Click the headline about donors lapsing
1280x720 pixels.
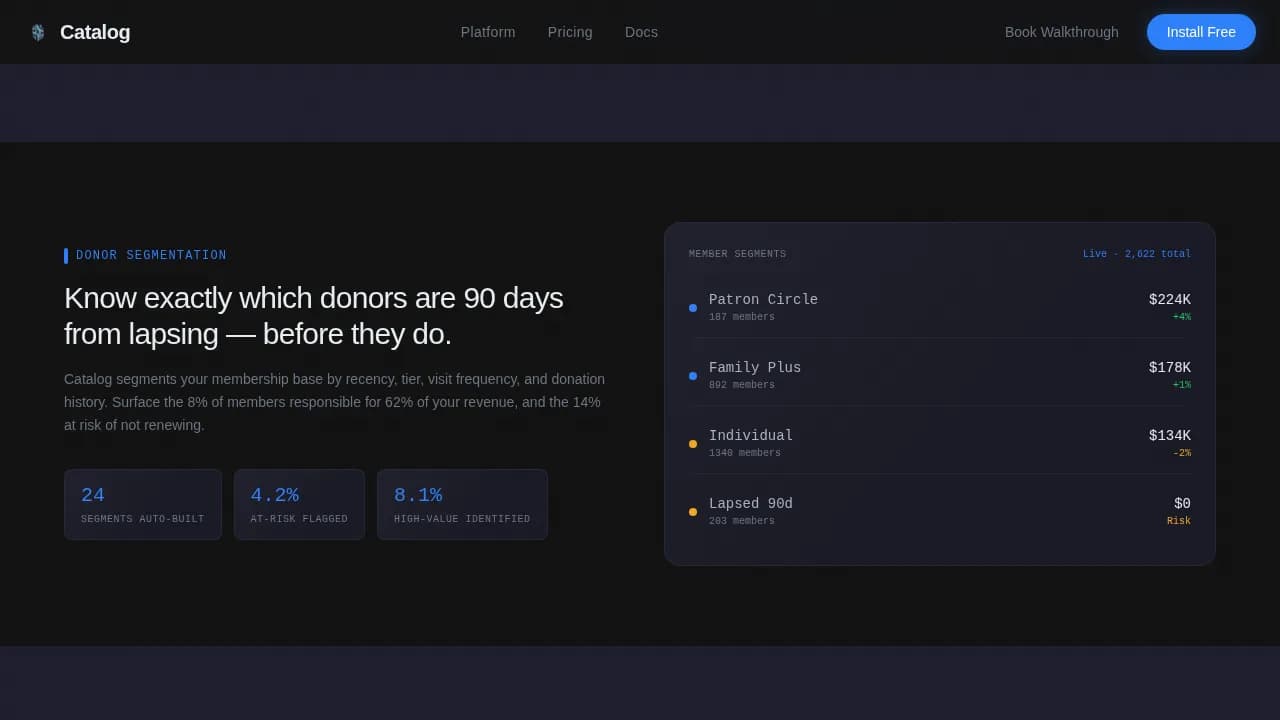click(x=314, y=316)
